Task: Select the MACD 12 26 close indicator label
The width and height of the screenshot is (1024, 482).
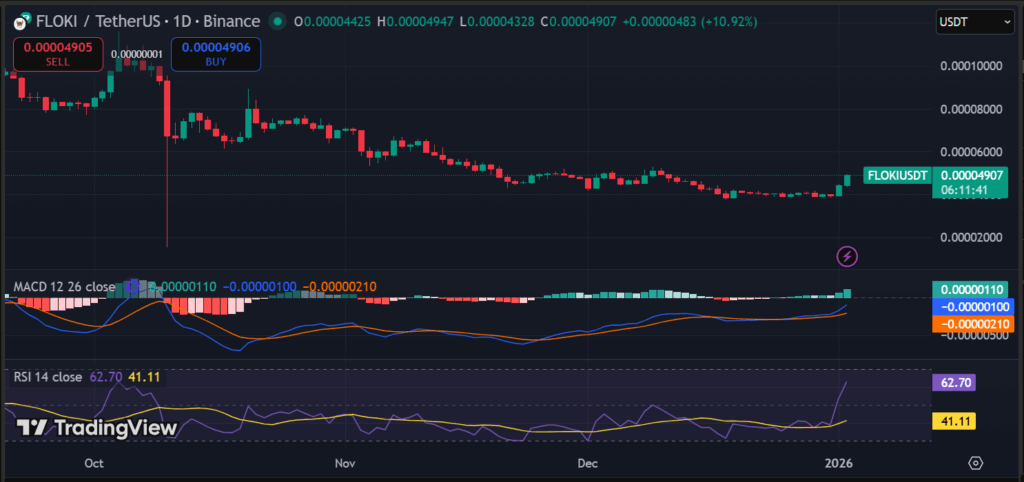Action: pyautogui.click(x=62, y=287)
